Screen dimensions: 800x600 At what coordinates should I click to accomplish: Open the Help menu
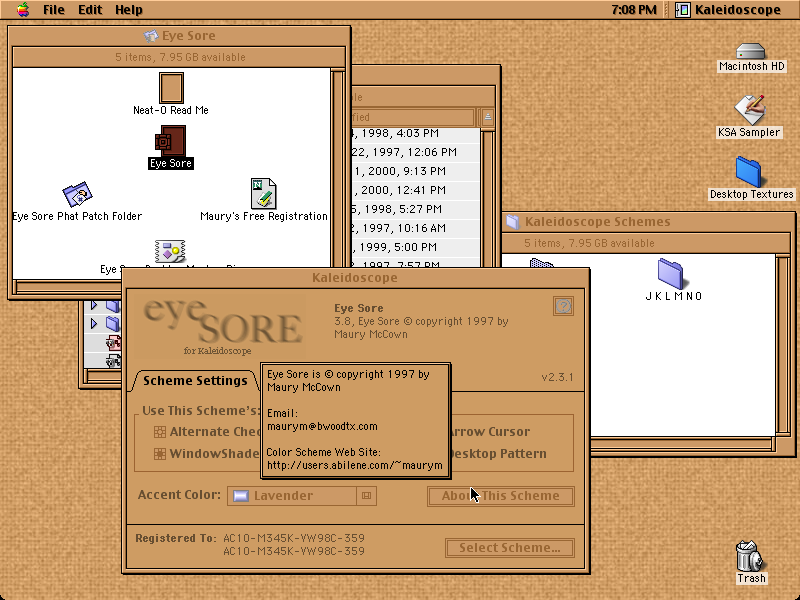(x=129, y=10)
